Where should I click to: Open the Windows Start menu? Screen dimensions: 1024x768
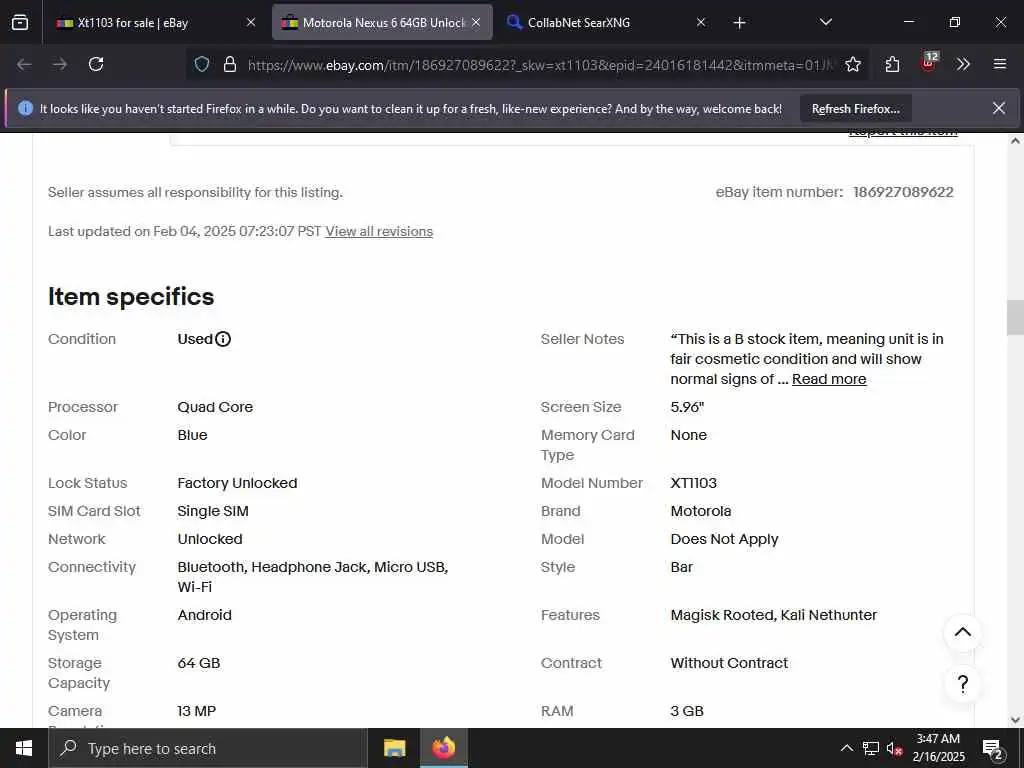click(24, 748)
